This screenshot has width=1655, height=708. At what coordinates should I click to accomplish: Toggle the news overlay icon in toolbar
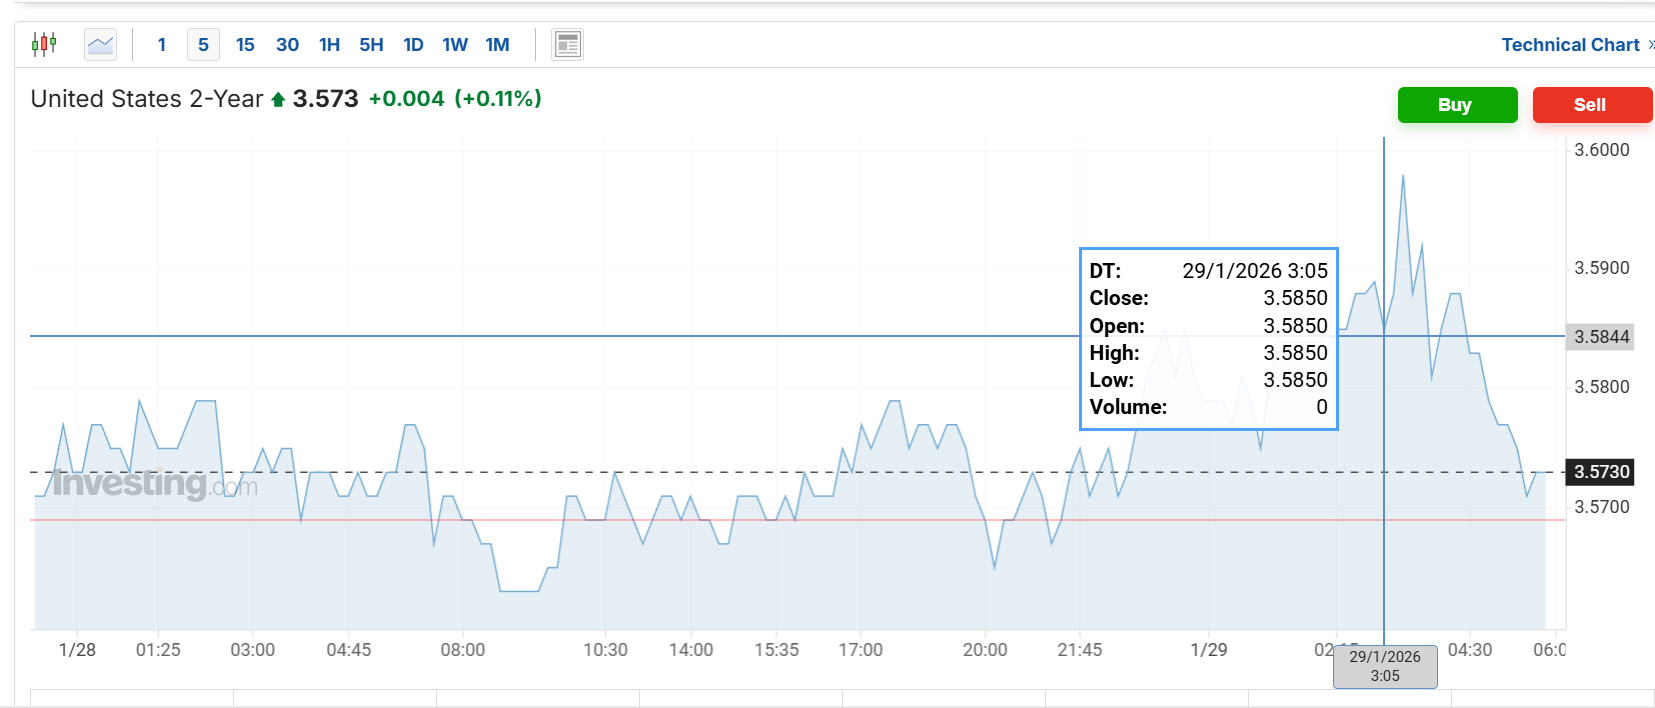[x=567, y=44]
